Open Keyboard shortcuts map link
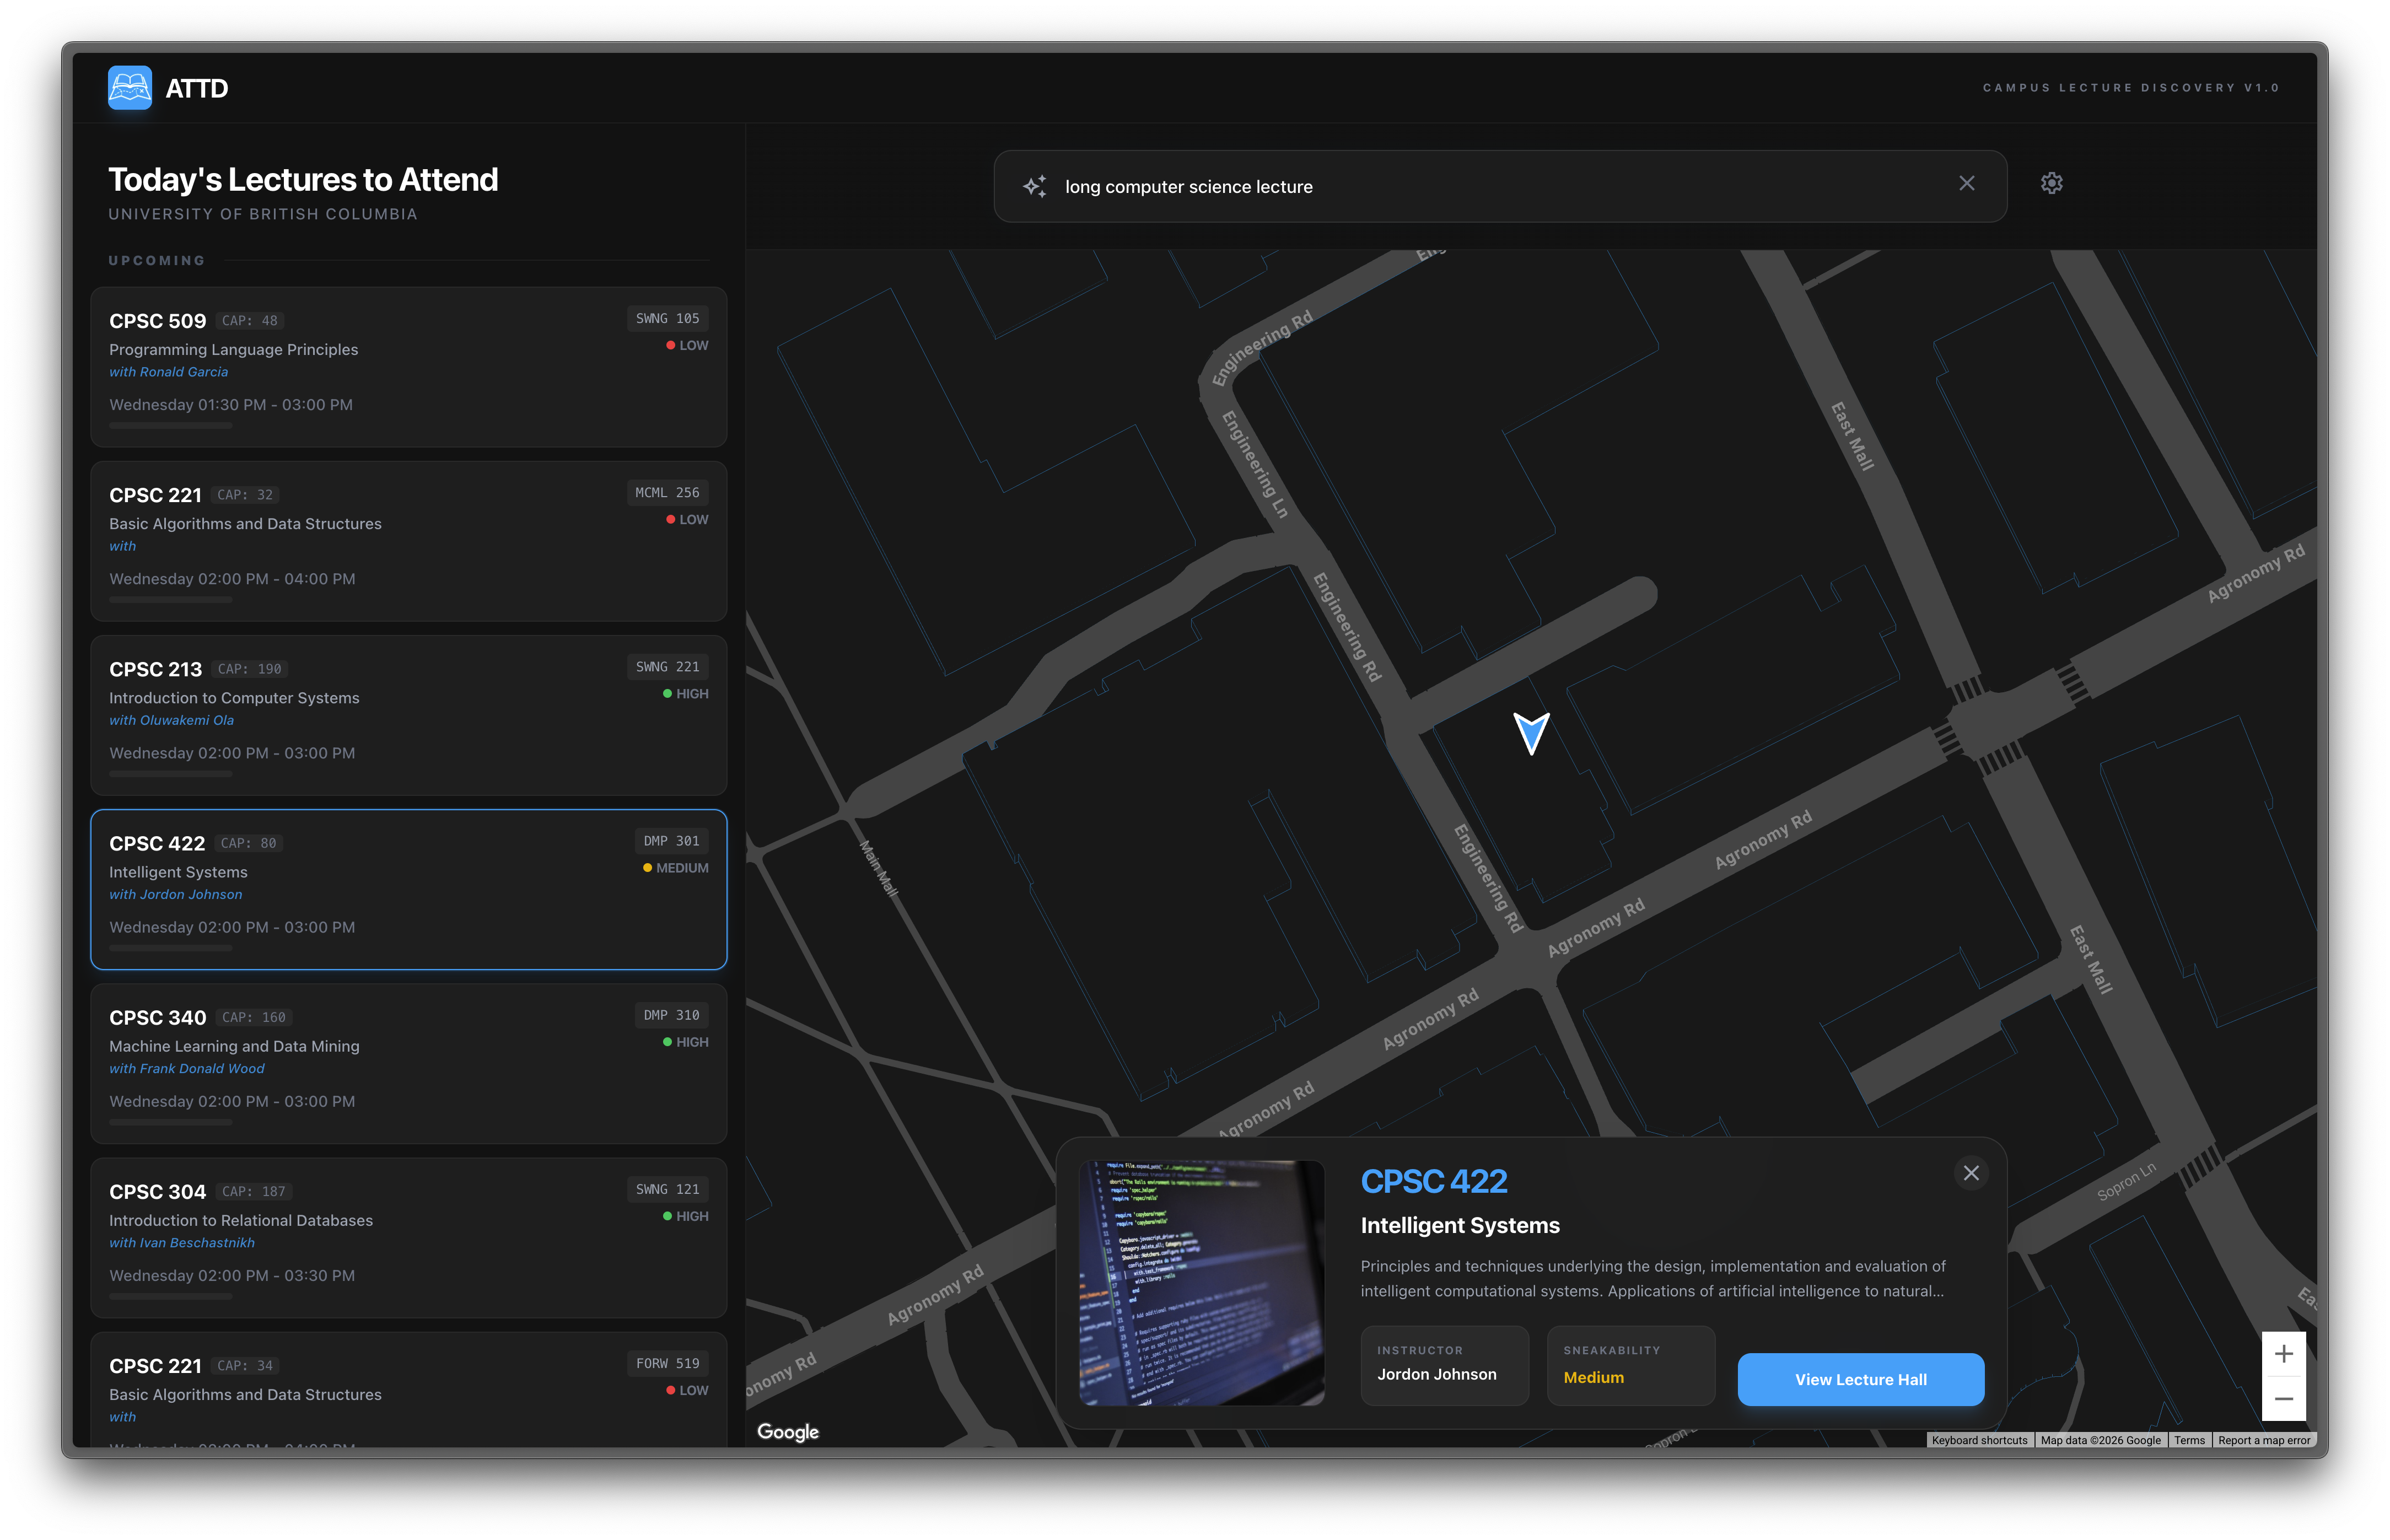Screen dimensions: 2390x1540 (1978, 1440)
